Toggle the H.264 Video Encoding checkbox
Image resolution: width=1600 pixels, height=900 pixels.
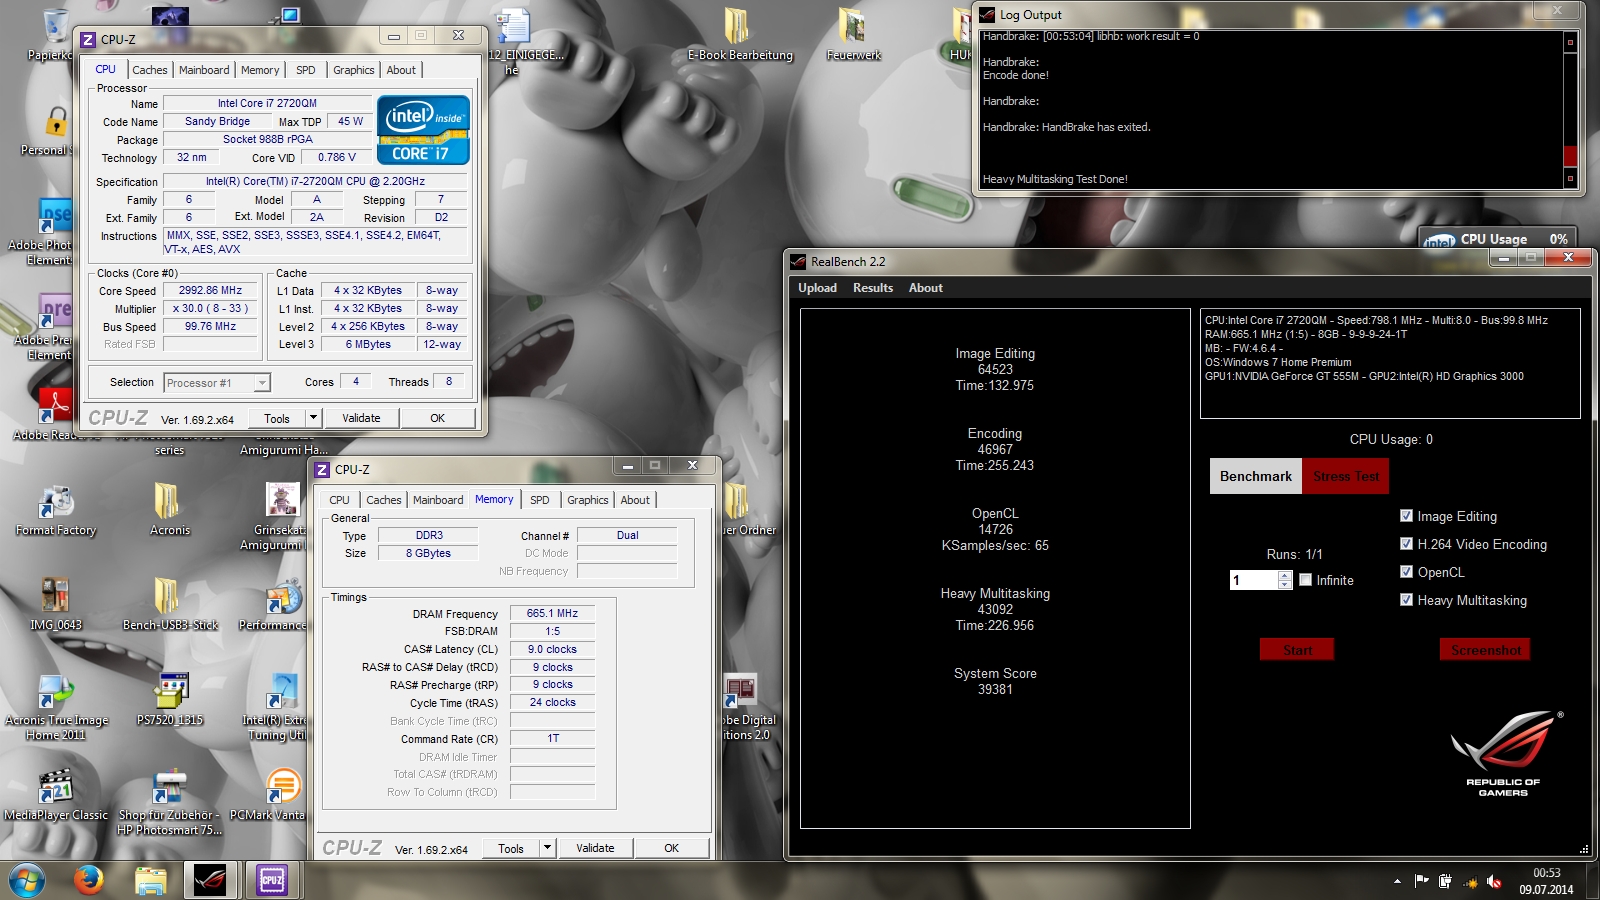pyautogui.click(x=1406, y=544)
